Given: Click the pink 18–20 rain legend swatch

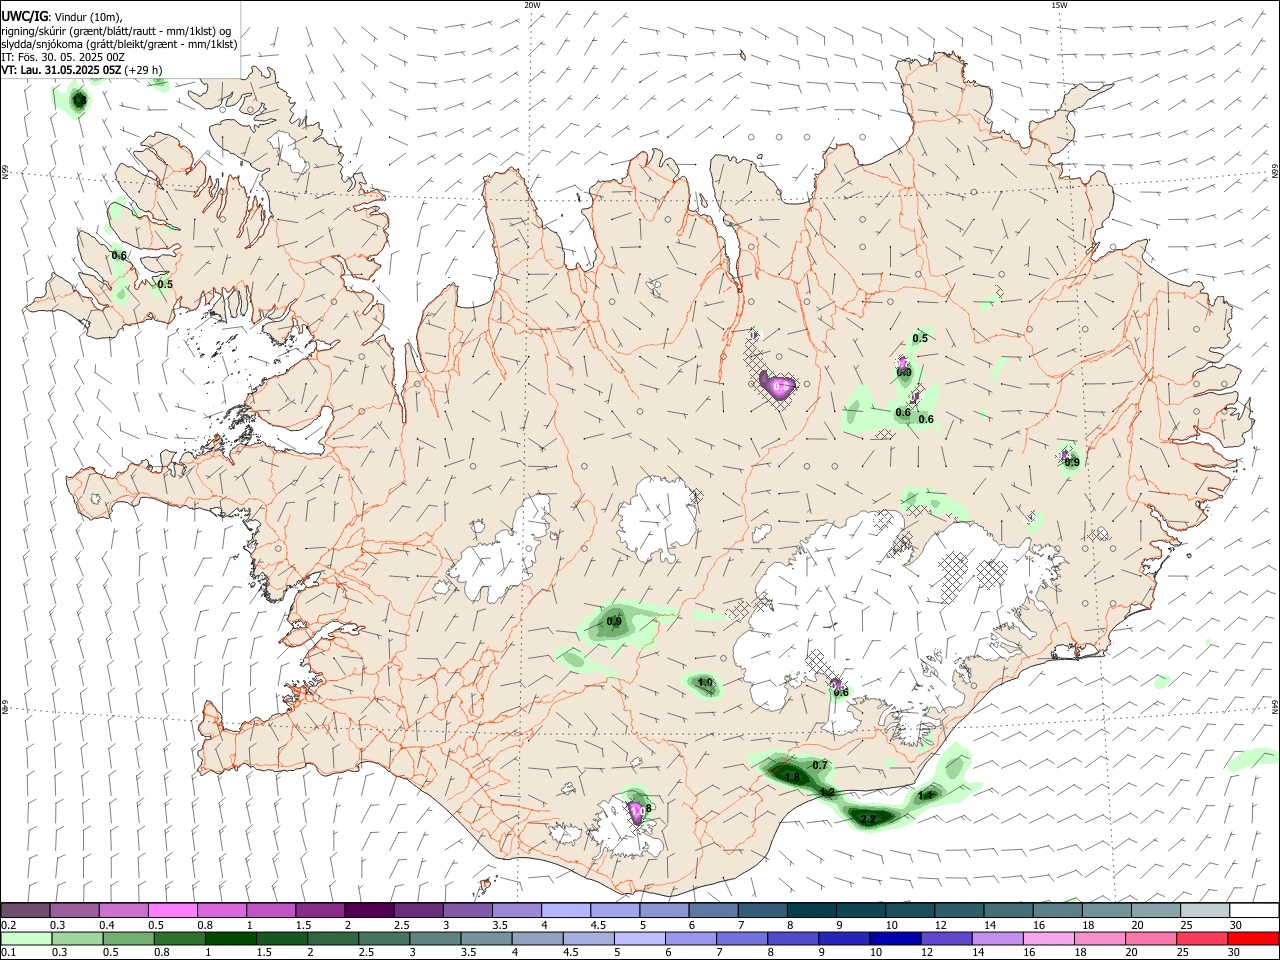Looking at the screenshot, I should click(x=1099, y=938).
